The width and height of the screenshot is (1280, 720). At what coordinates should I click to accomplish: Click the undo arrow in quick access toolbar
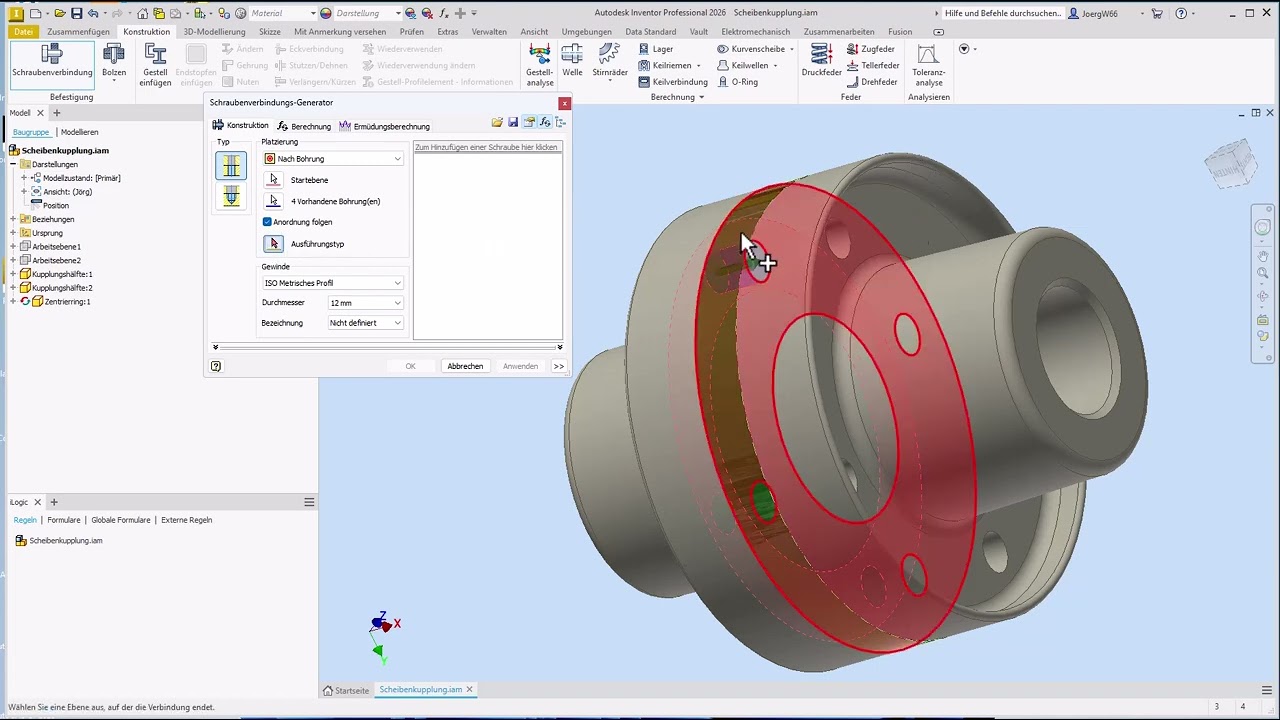(93, 13)
